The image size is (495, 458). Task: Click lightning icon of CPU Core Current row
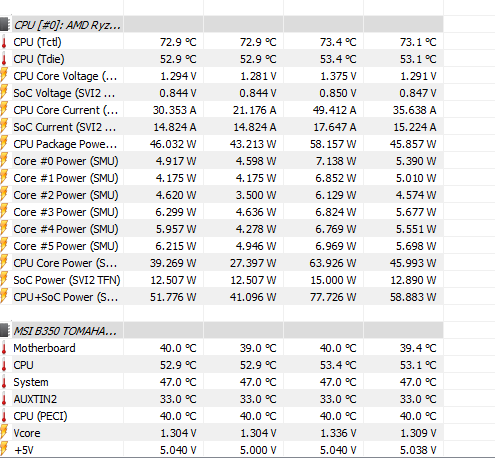point(4,109)
